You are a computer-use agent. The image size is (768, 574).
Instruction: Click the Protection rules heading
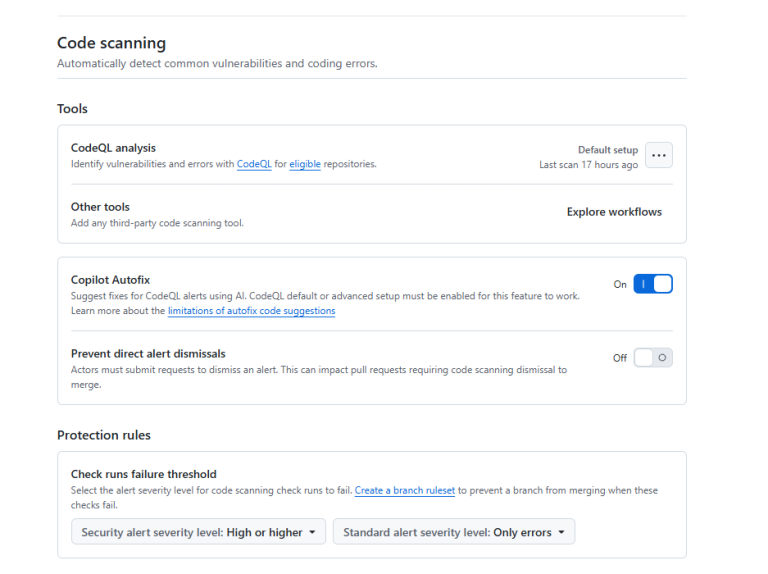104,435
